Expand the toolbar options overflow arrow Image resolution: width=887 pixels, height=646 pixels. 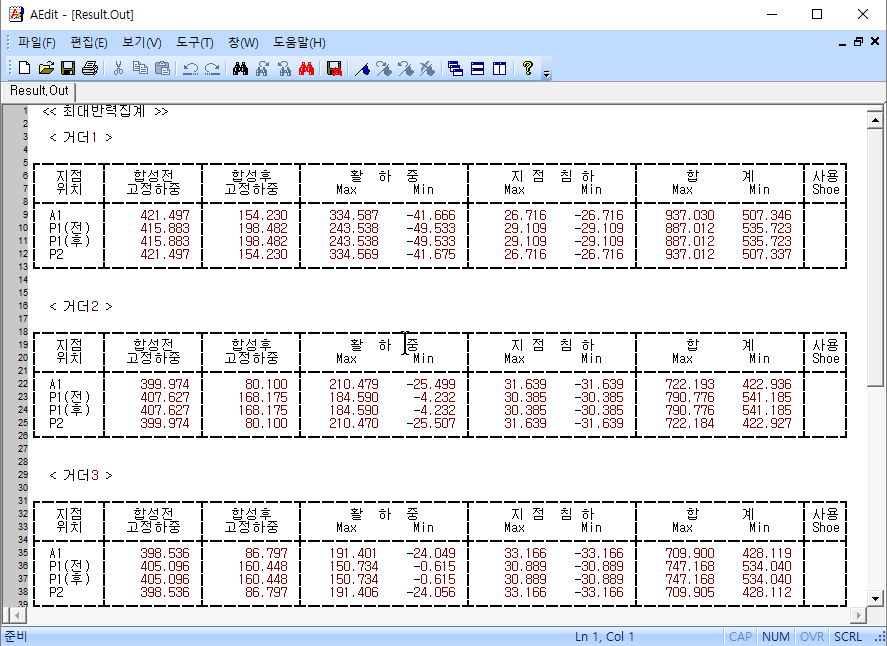pos(546,73)
